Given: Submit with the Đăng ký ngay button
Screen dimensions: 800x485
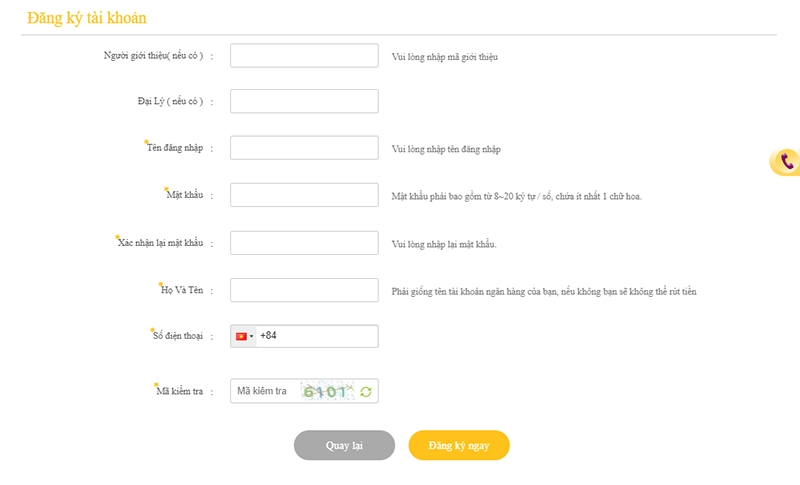Looking at the screenshot, I should (x=459, y=445).
